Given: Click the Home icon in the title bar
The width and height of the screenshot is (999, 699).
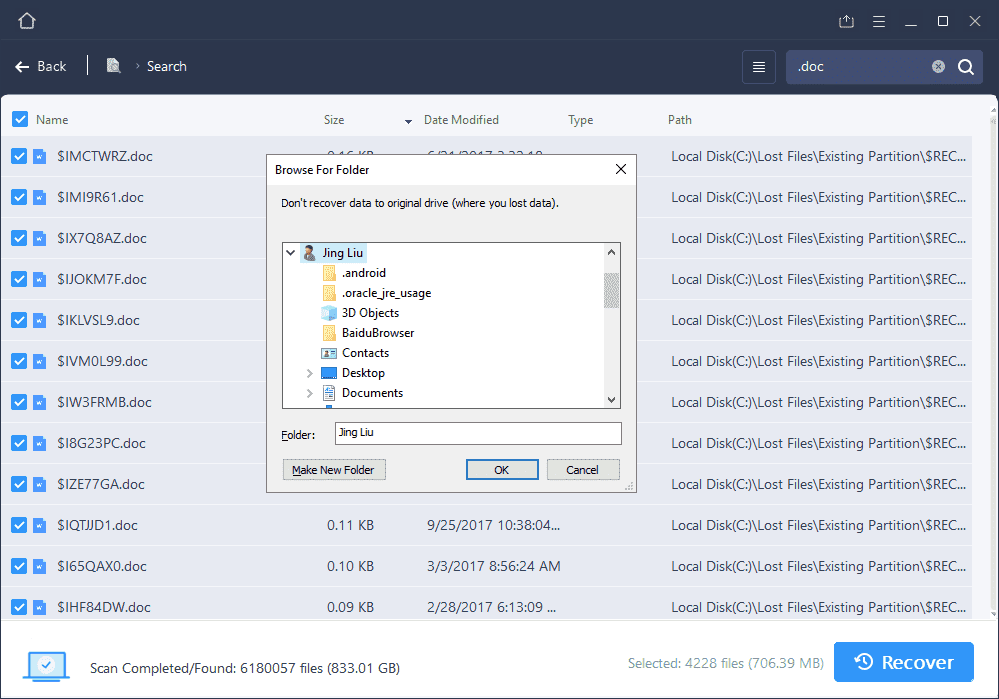Looking at the screenshot, I should (x=26, y=20).
